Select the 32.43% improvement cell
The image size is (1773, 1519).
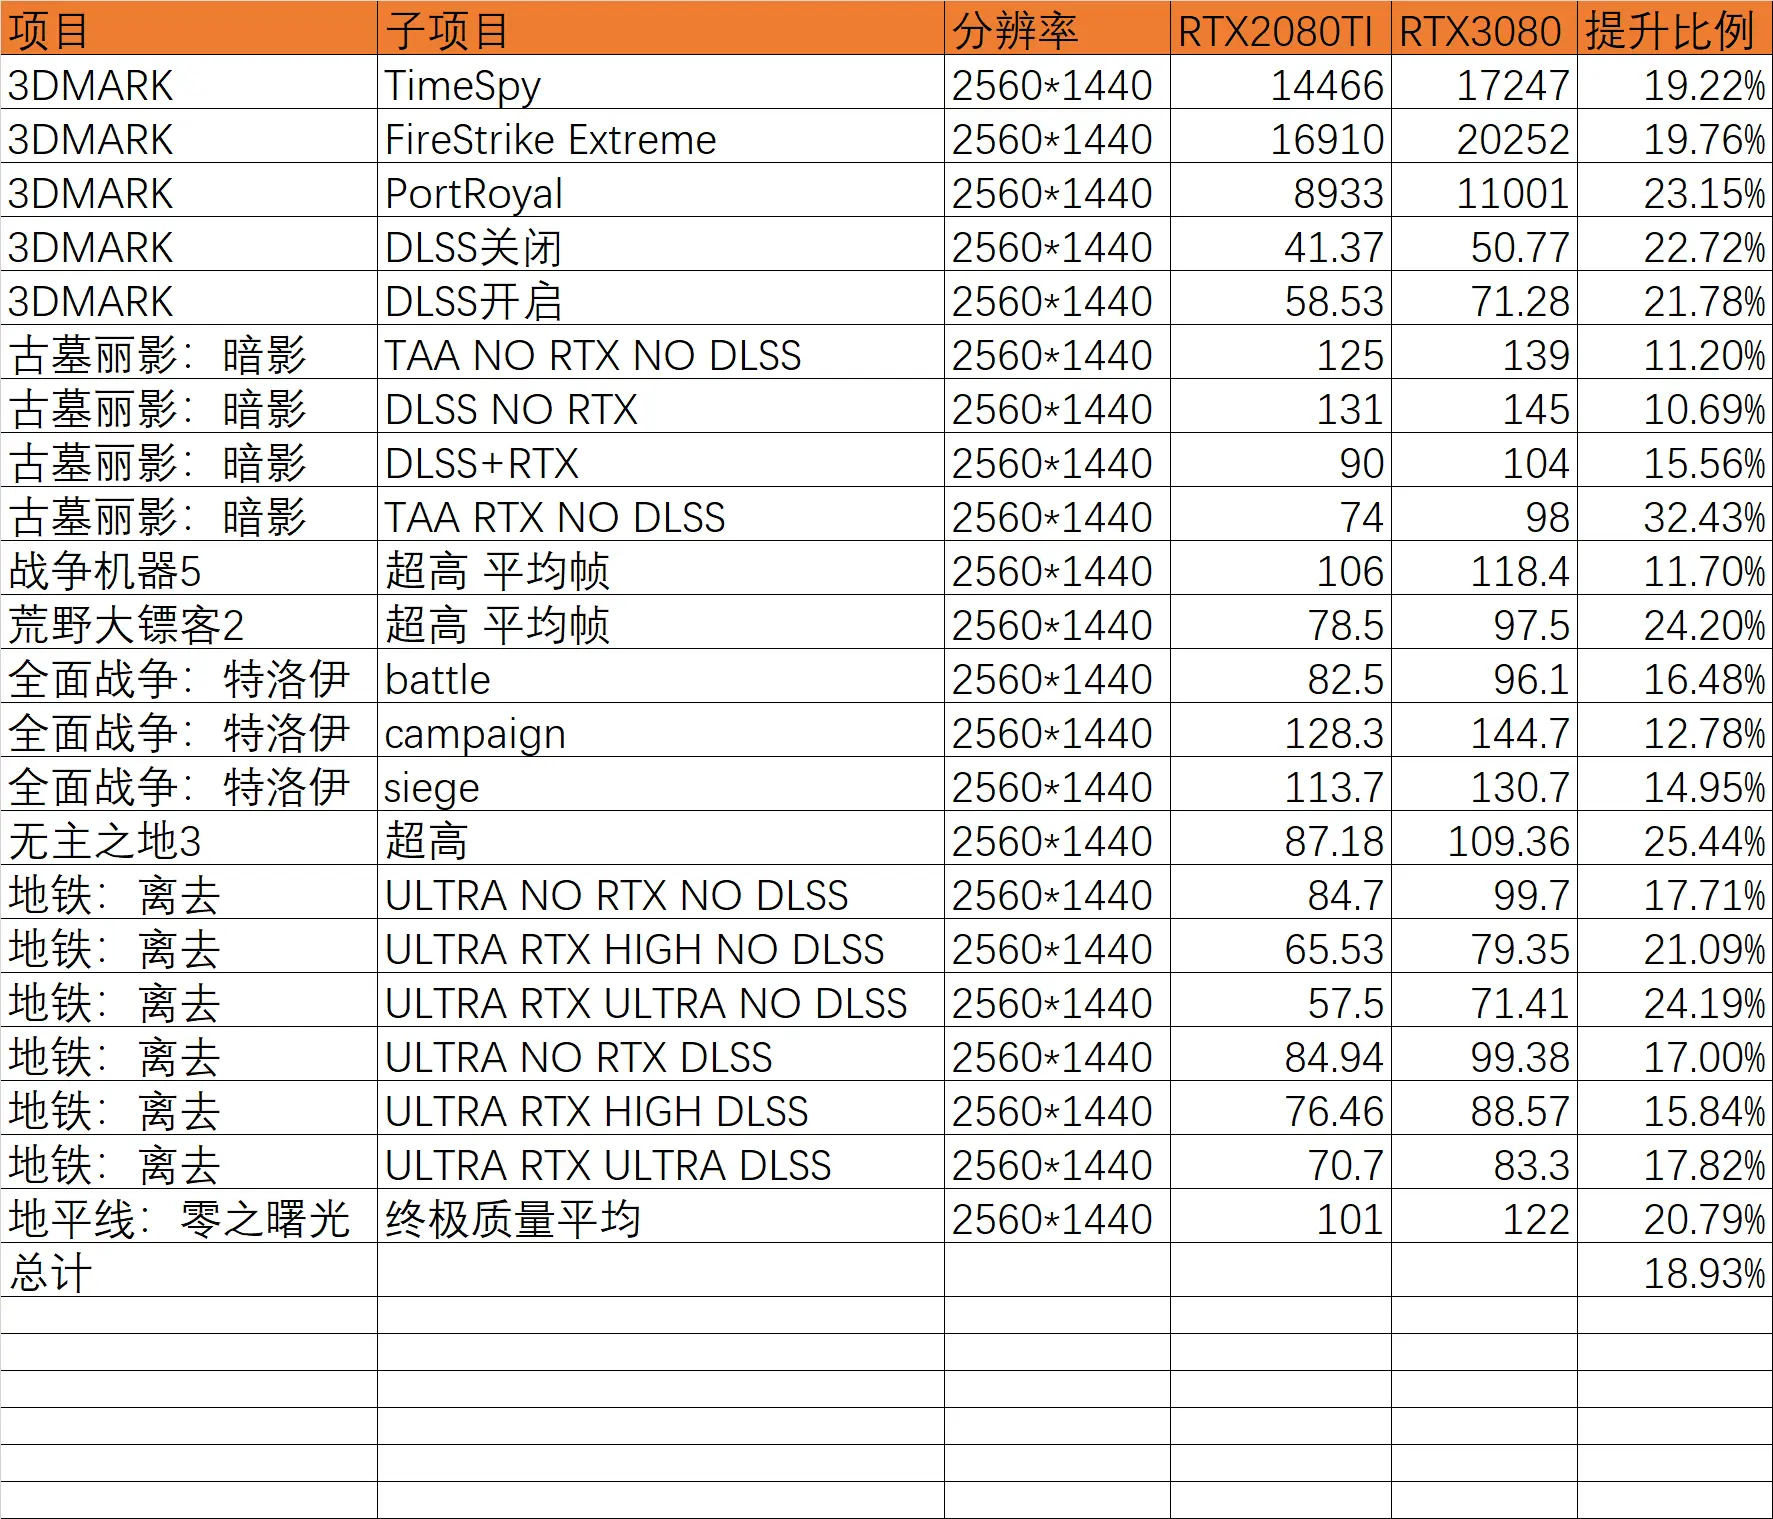1673,517
